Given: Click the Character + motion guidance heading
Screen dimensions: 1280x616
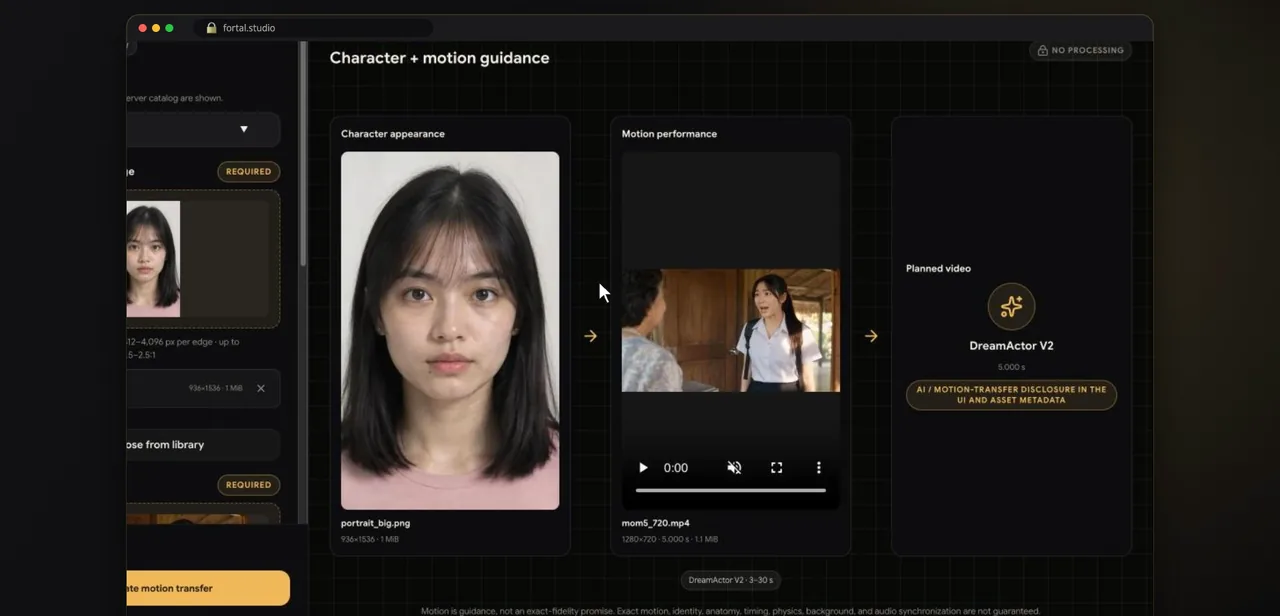Looking at the screenshot, I should click(x=439, y=58).
